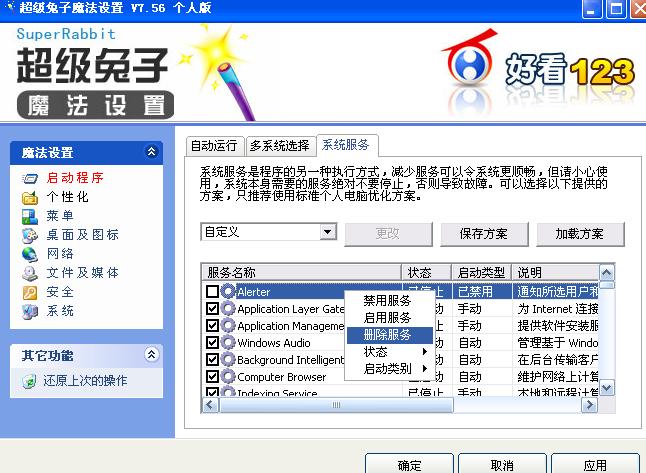
Task: Collapse the 魔法设置 panel
Action: click(x=152, y=152)
